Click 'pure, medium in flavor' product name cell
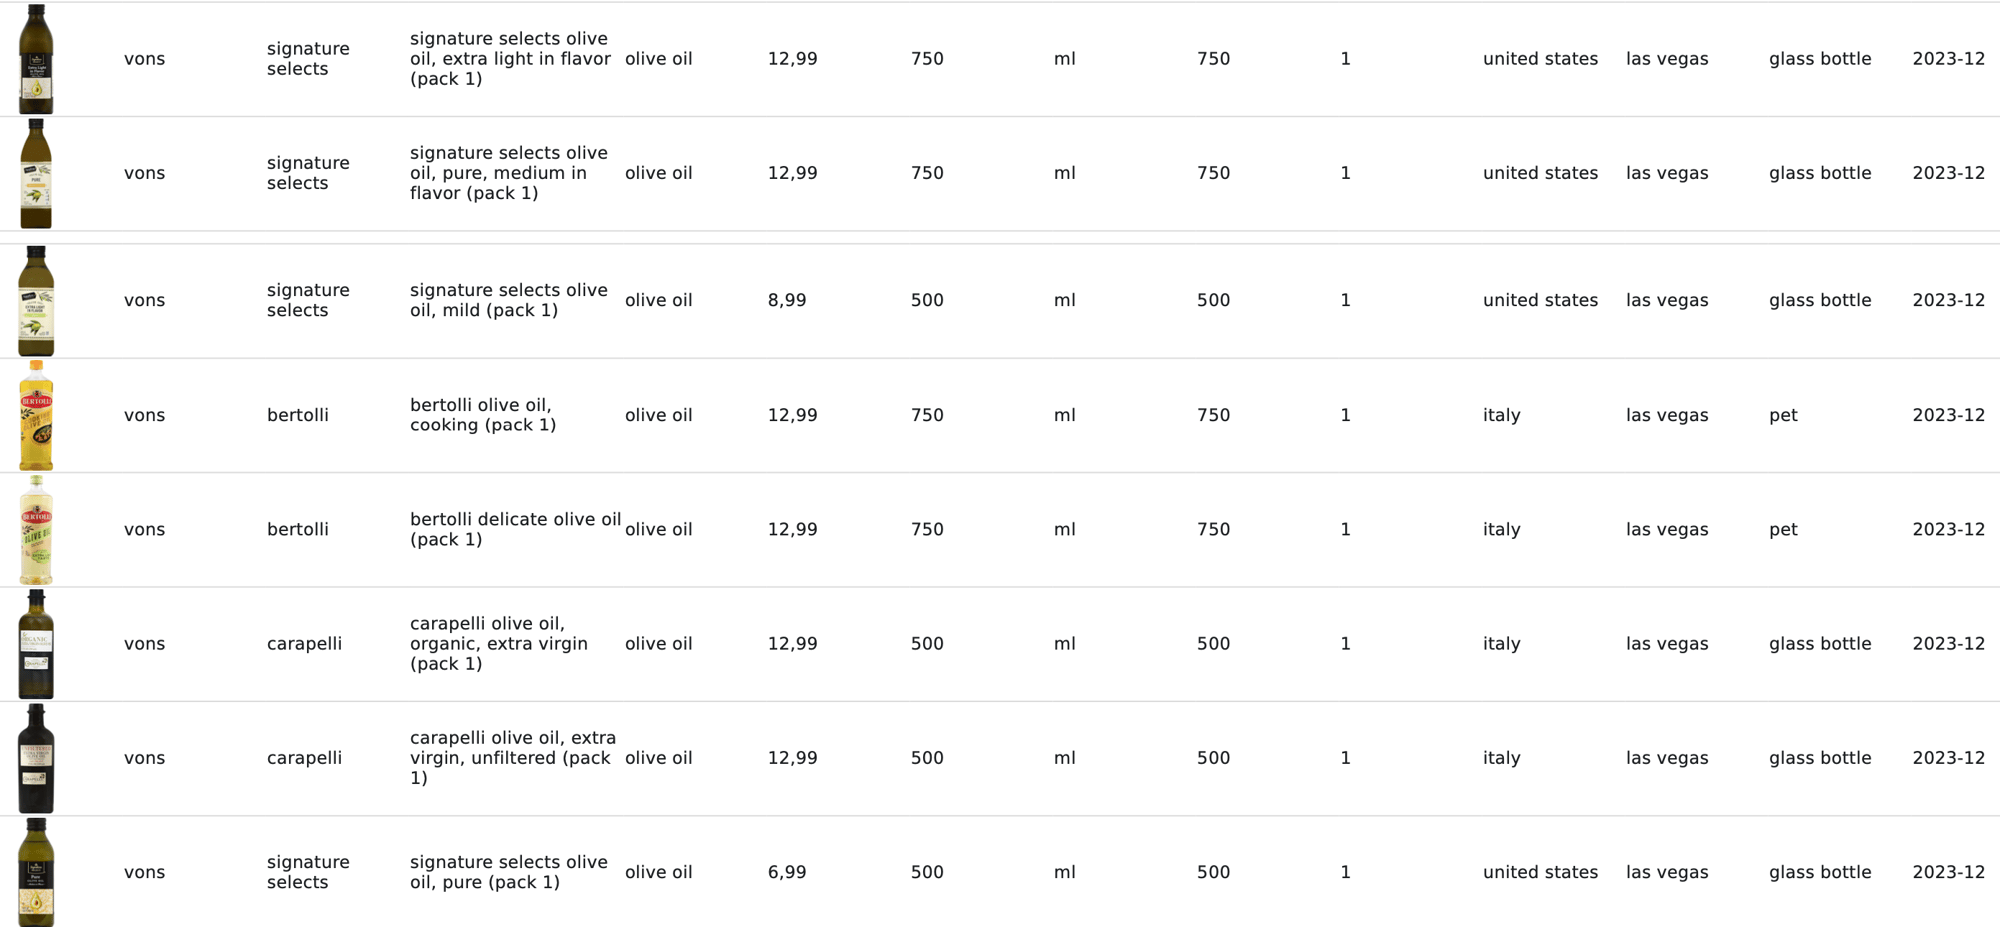 pyautogui.click(x=508, y=173)
